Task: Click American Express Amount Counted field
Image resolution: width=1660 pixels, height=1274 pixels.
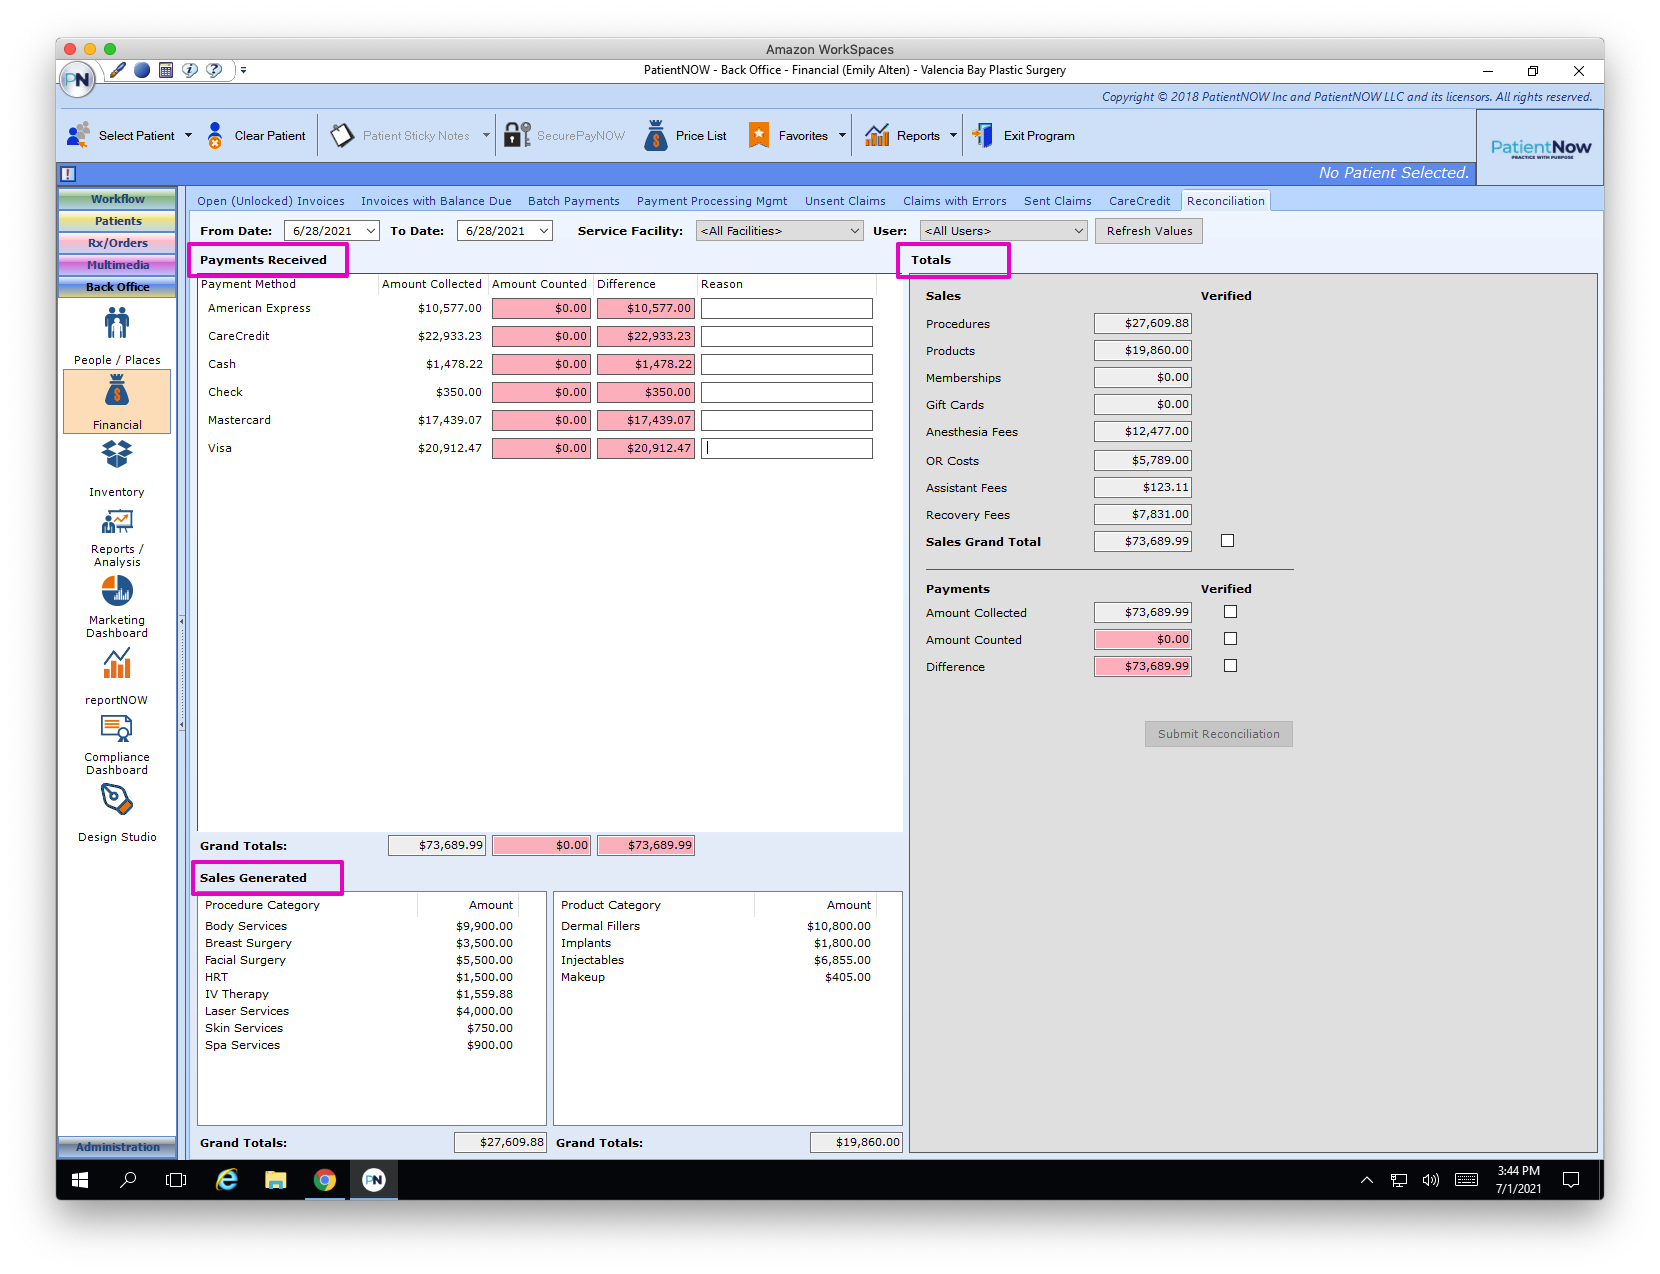Action: (541, 308)
